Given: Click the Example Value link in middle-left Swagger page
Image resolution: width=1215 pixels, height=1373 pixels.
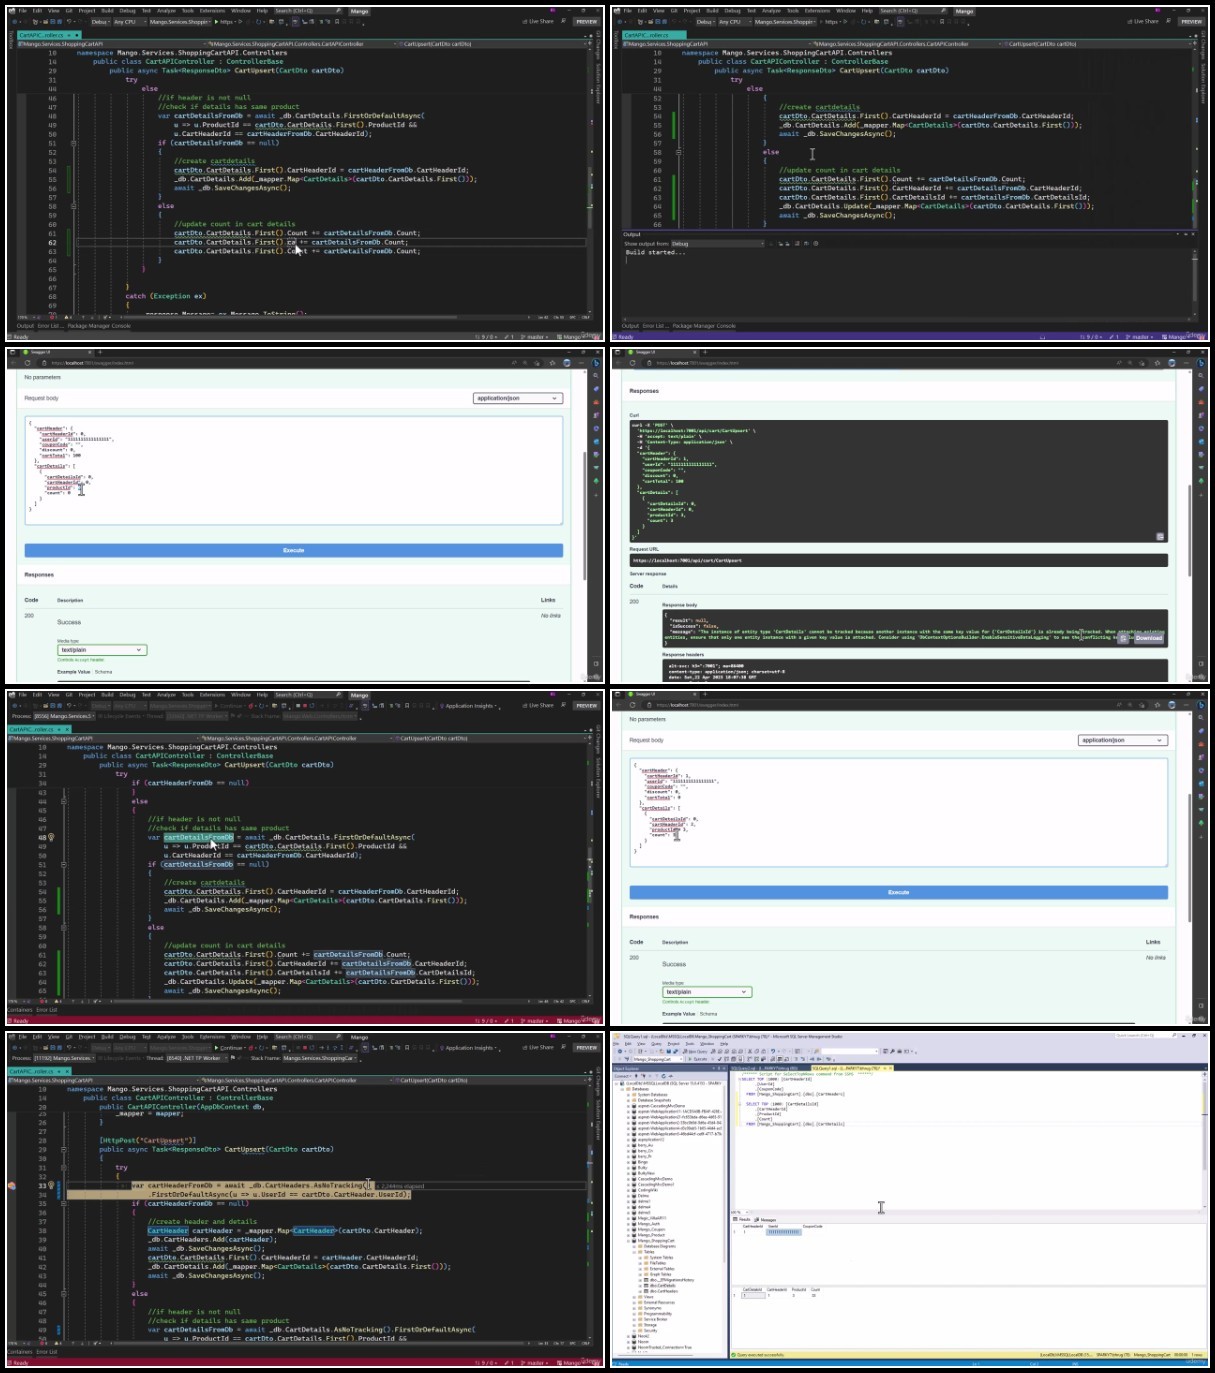Looking at the screenshot, I should click(x=74, y=672).
